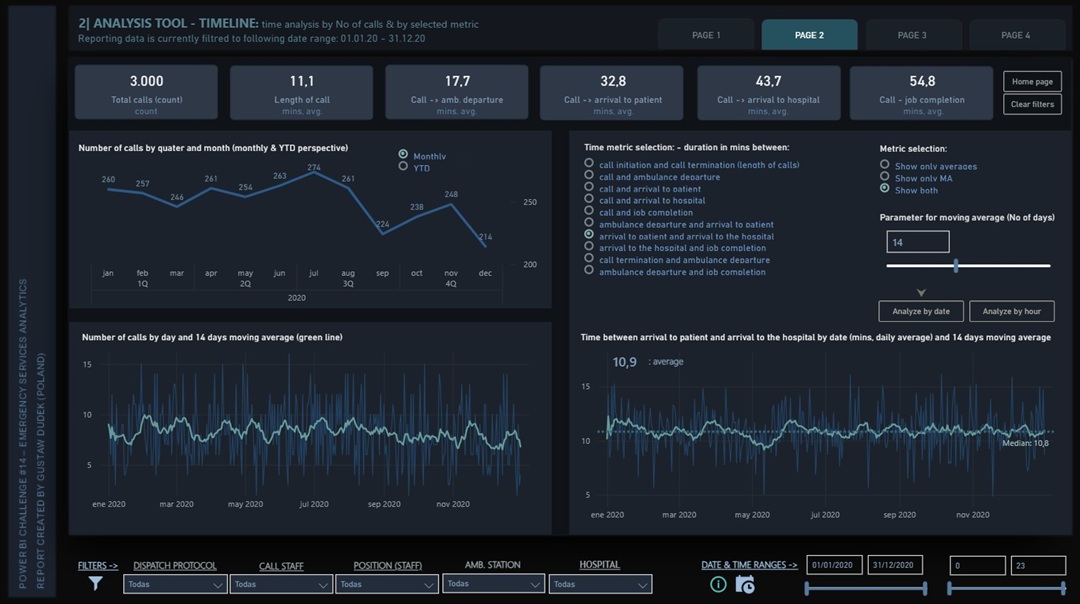Choose 'call and ambulance departure' time metric
Viewport: 1080px width, 604px height.
point(589,176)
